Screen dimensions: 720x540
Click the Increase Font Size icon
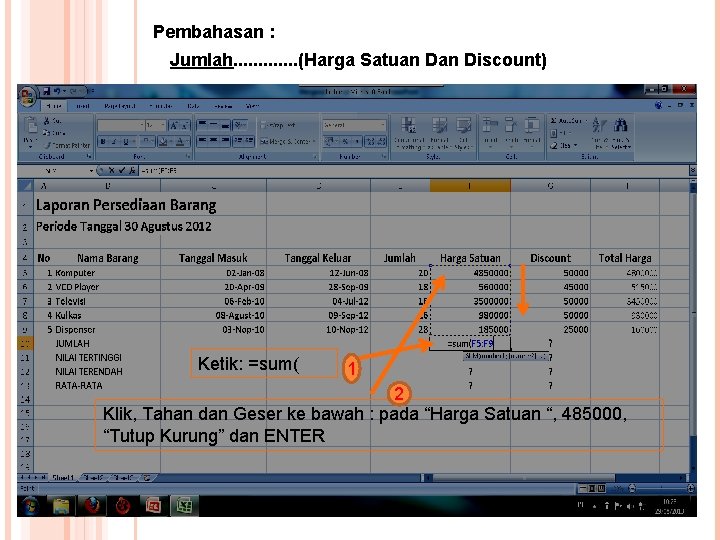174,125
